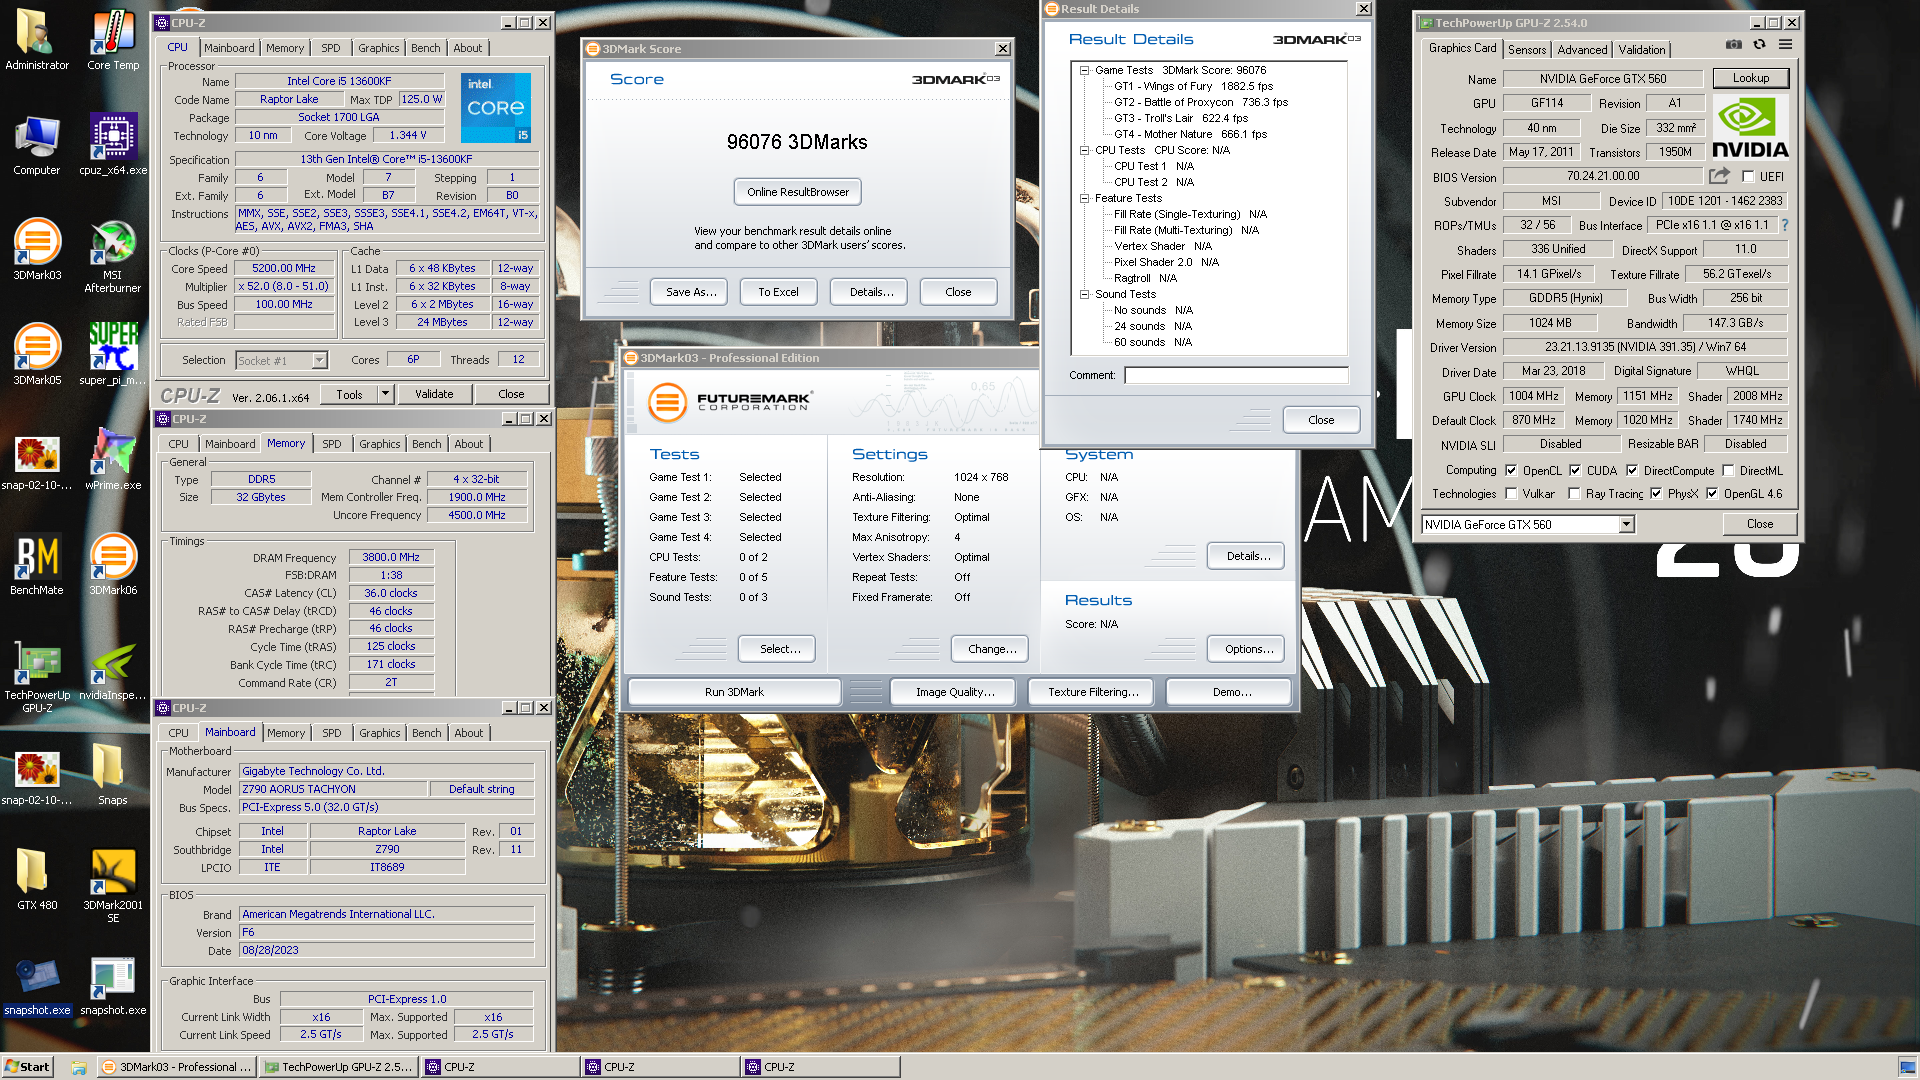Screen dimensions: 1920x1080
Task: Switch to the Advanced tab in GPU-Z
Action: (x=1582, y=49)
